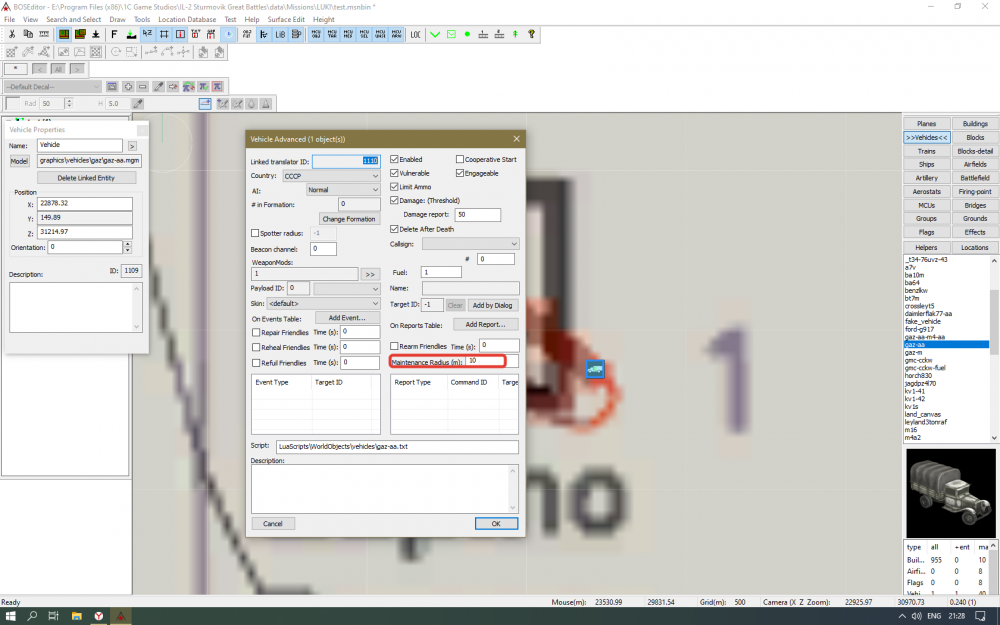Image resolution: width=1000 pixels, height=625 pixels.
Task: Open the Skin dropdown
Action: (x=323, y=304)
